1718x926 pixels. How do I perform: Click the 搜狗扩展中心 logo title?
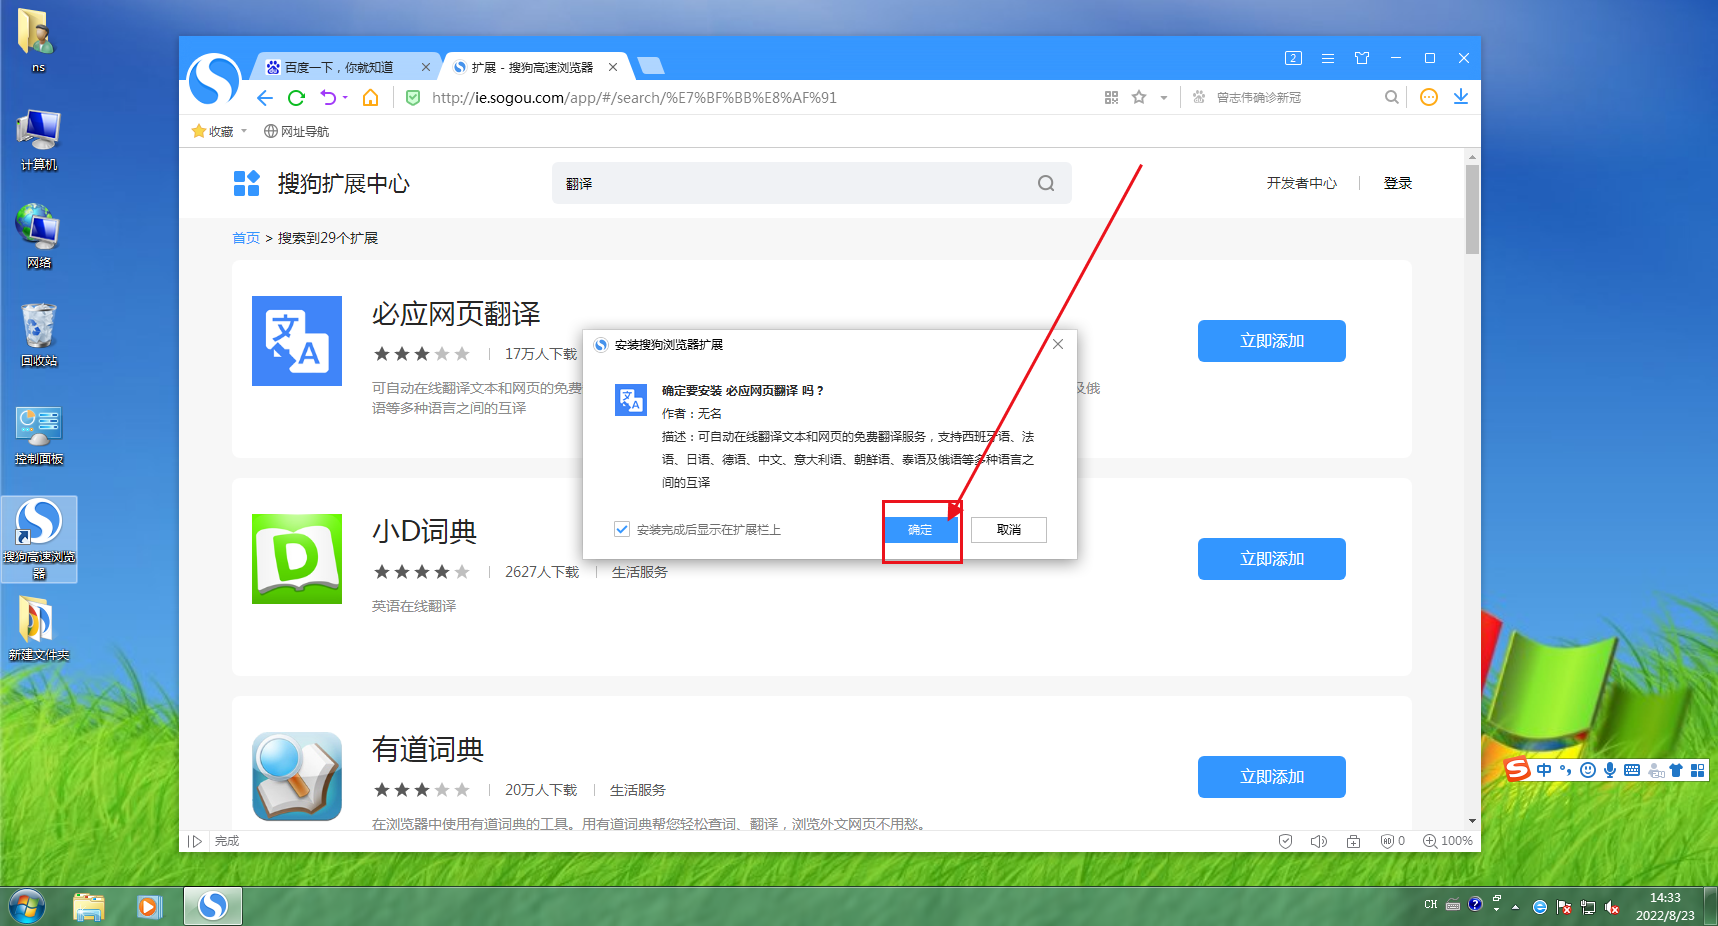click(x=321, y=183)
